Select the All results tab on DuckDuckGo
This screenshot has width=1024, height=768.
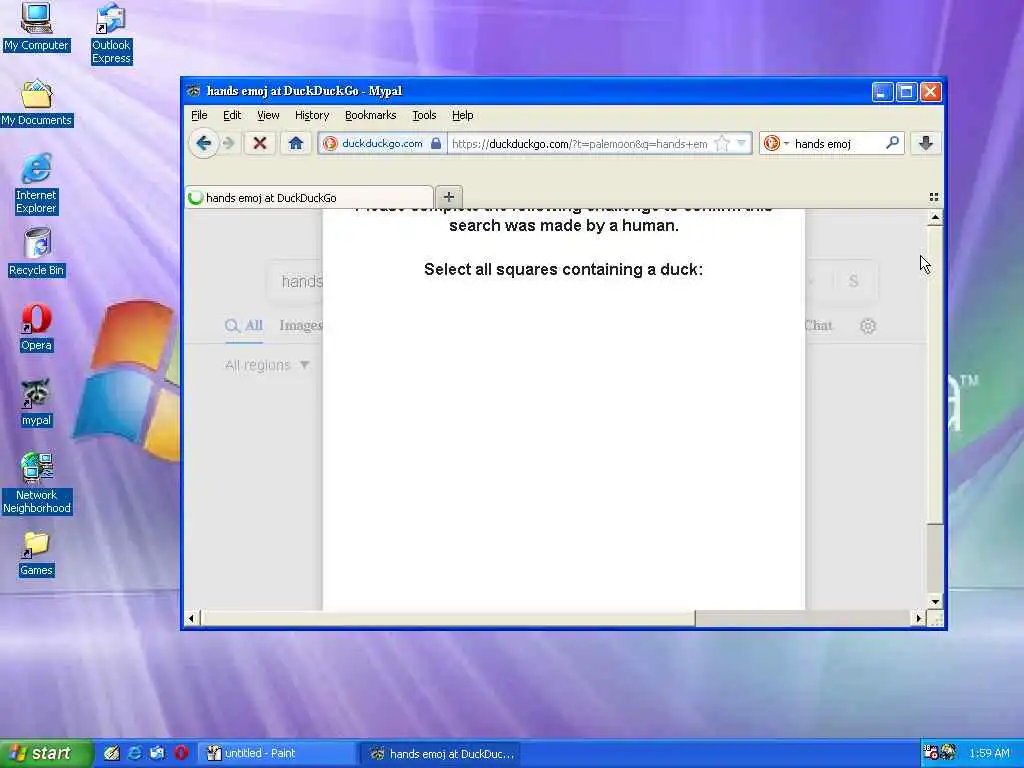coord(244,325)
